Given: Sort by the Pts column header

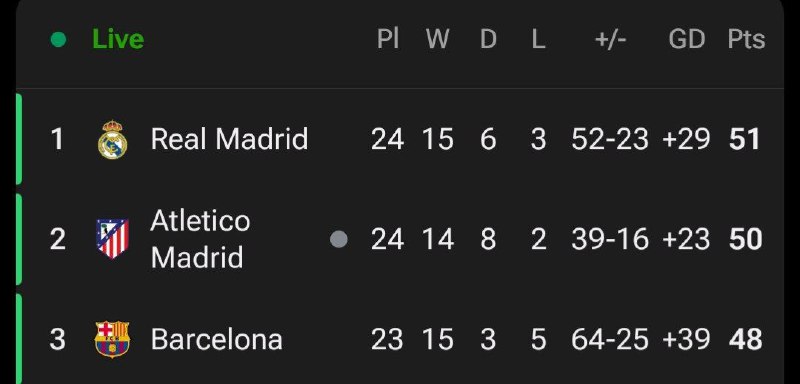Looking at the screenshot, I should tap(746, 39).
